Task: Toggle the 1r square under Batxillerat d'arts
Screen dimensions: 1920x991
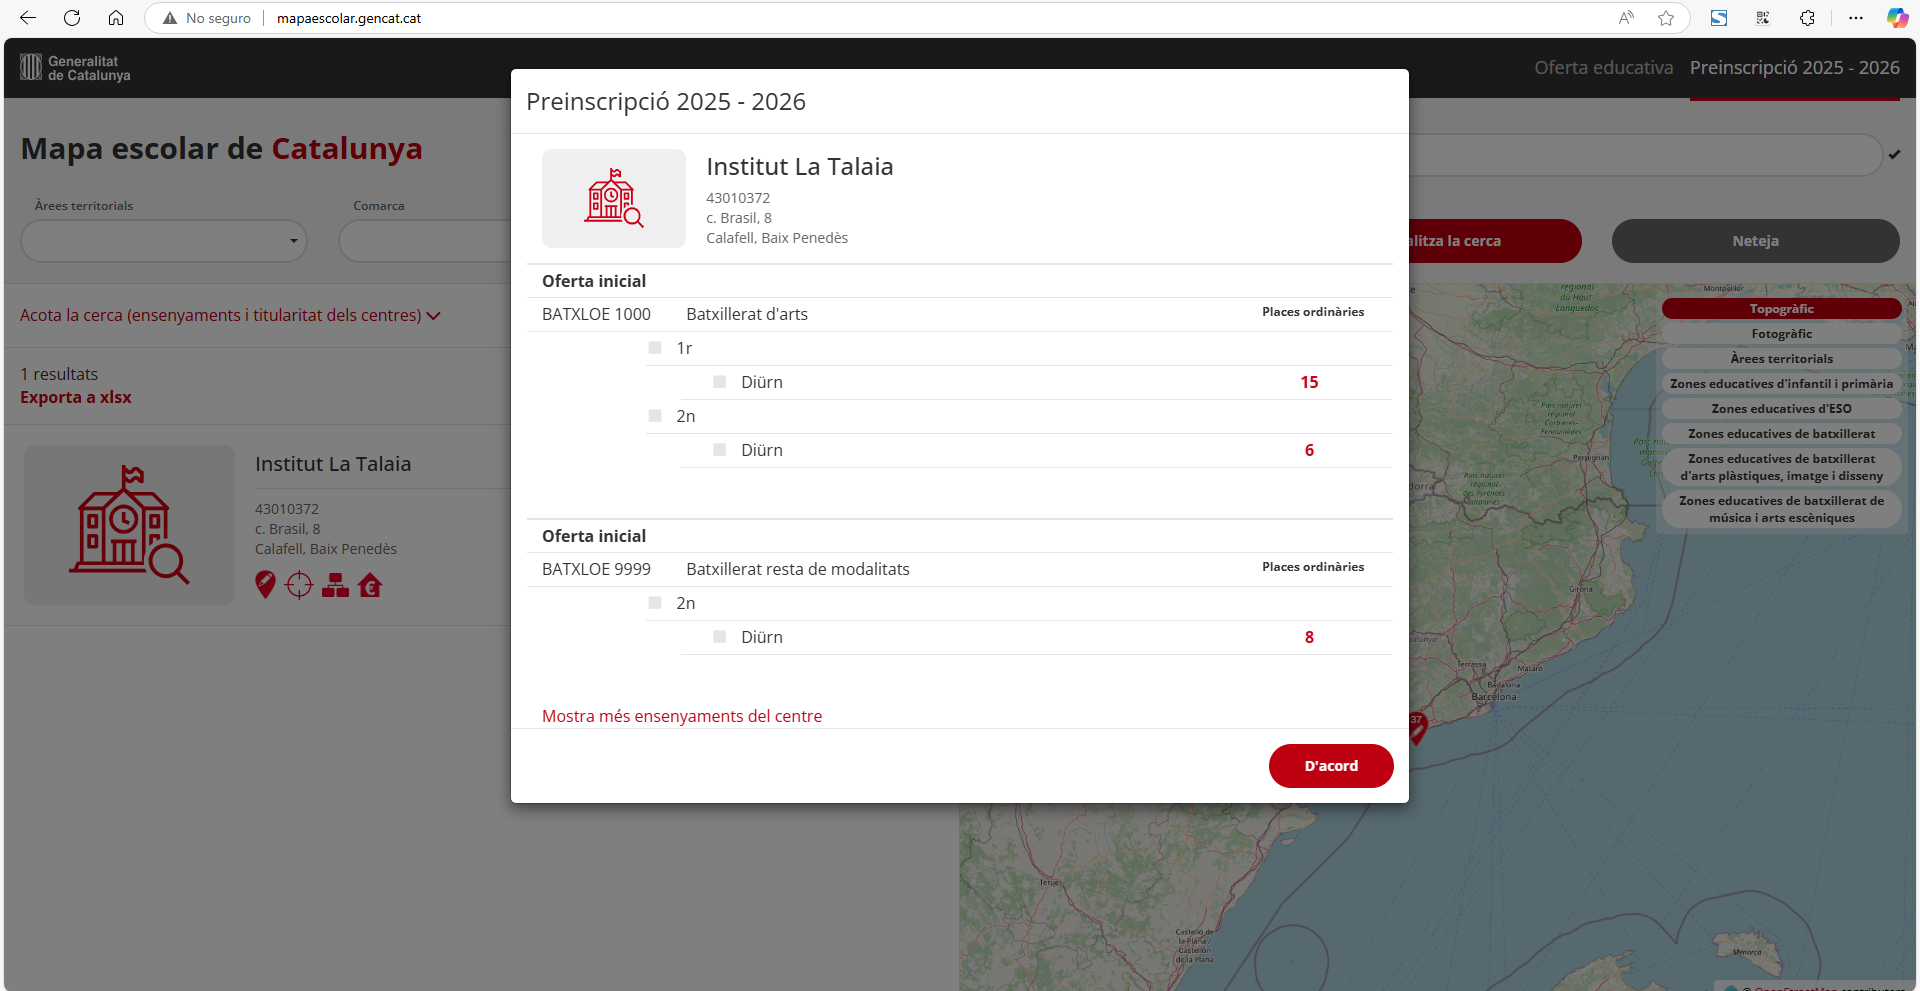Action: coord(655,348)
